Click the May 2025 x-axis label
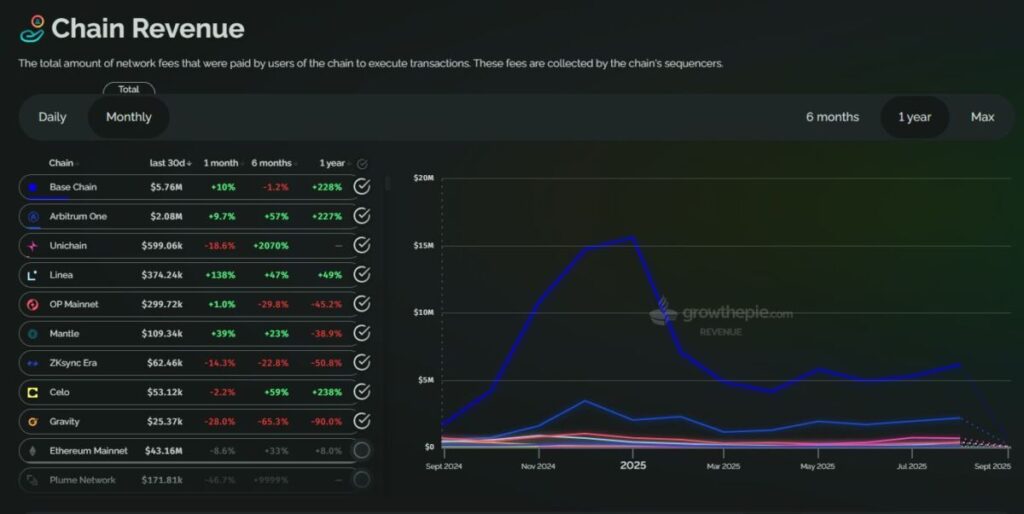Screen dimensions: 1024x514 pos(817,466)
